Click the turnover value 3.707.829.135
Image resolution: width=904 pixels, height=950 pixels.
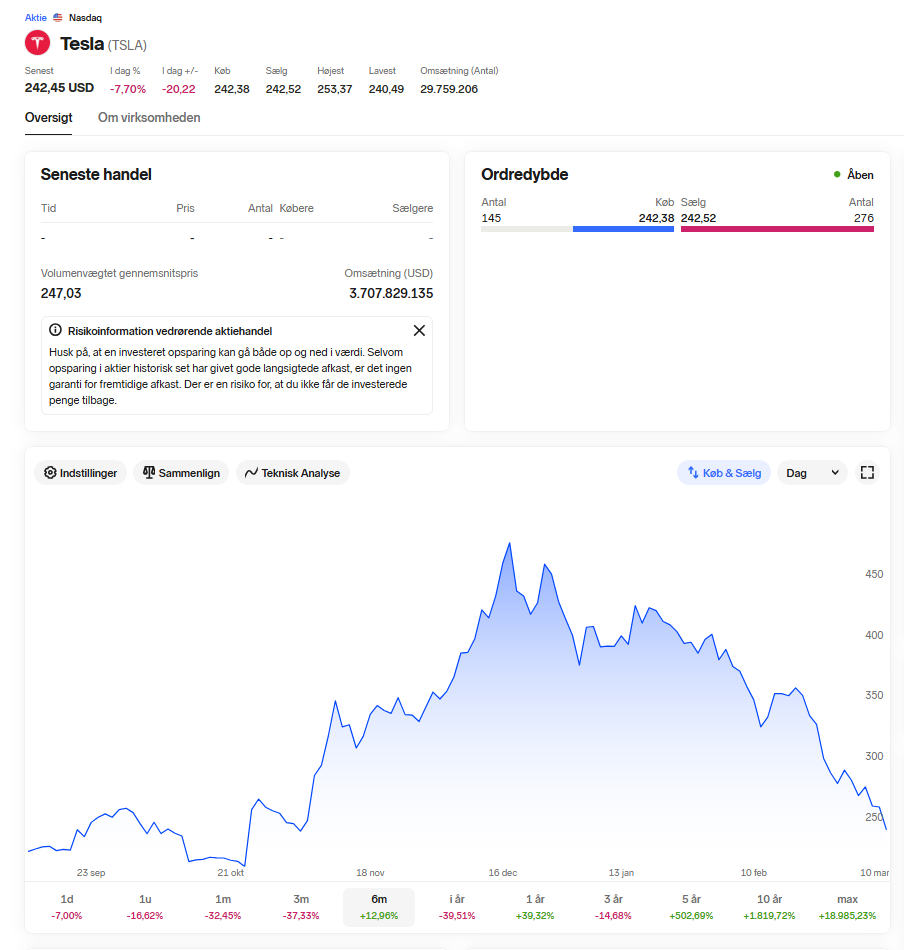tap(391, 293)
